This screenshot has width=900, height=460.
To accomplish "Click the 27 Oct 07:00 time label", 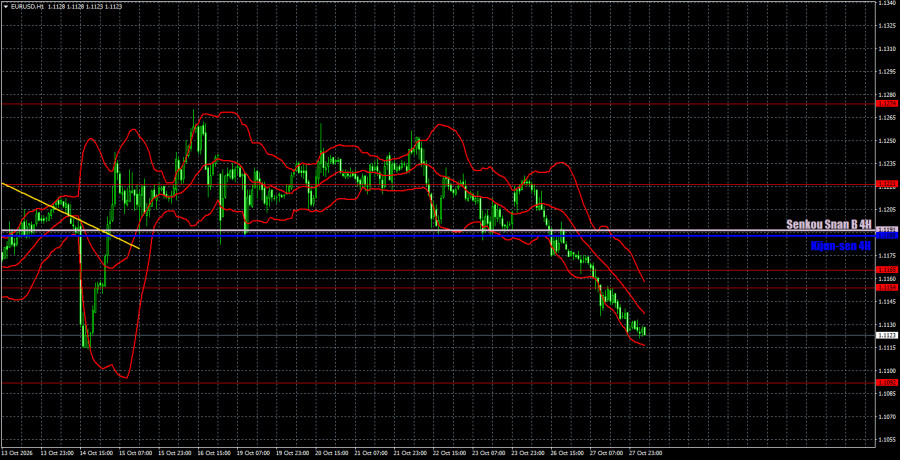I will pyautogui.click(x=605, y=454).
